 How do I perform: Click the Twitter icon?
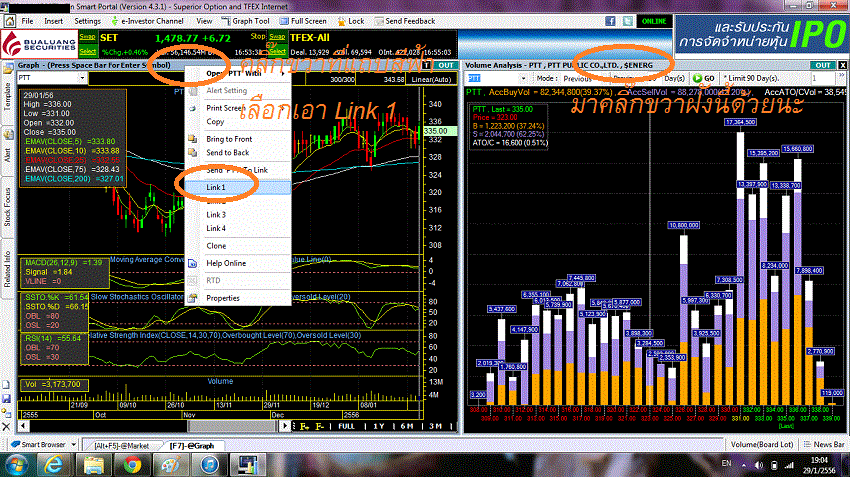[x=628, y=21]
